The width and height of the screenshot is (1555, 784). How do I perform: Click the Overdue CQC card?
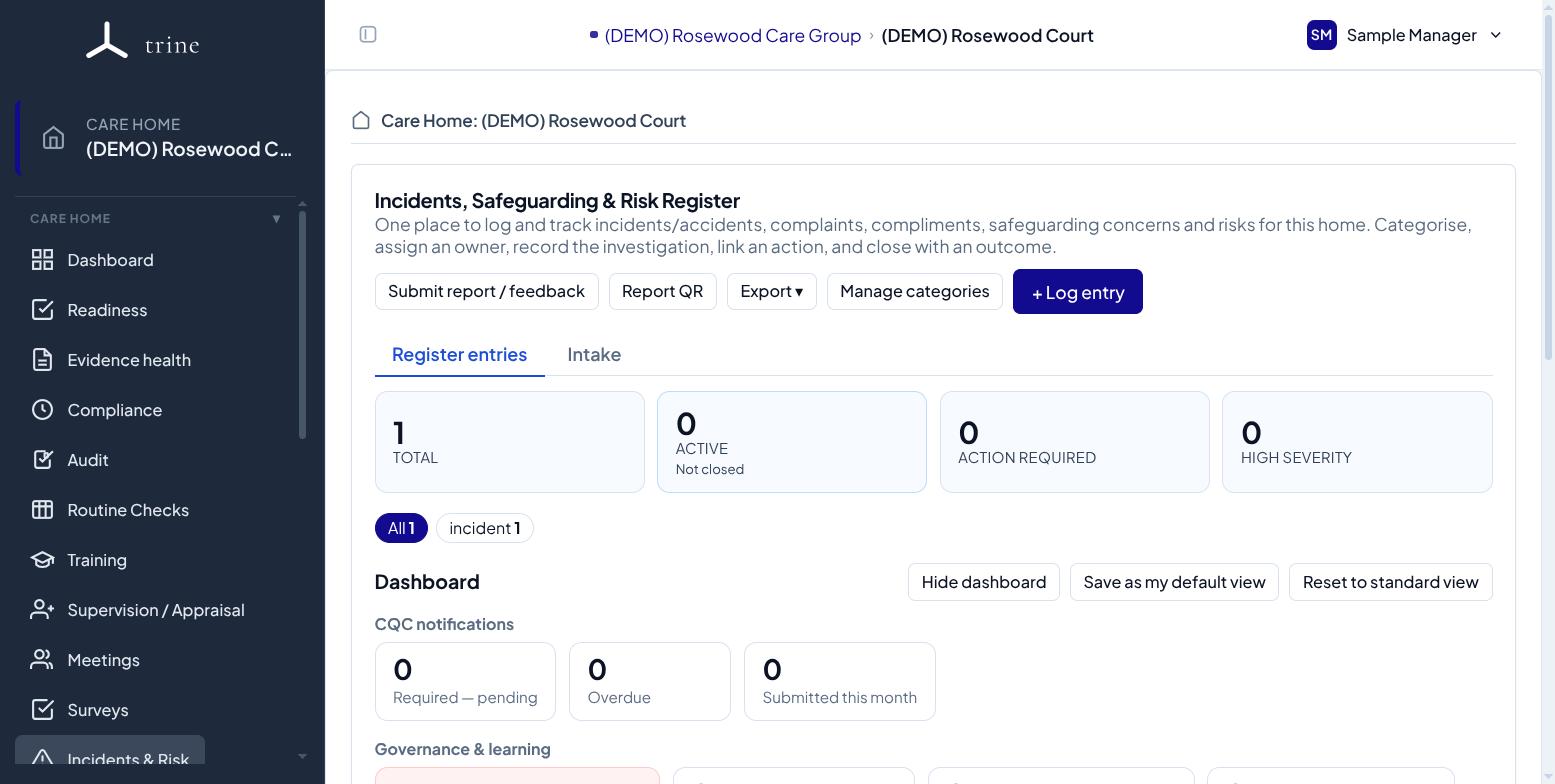(649, 681)
